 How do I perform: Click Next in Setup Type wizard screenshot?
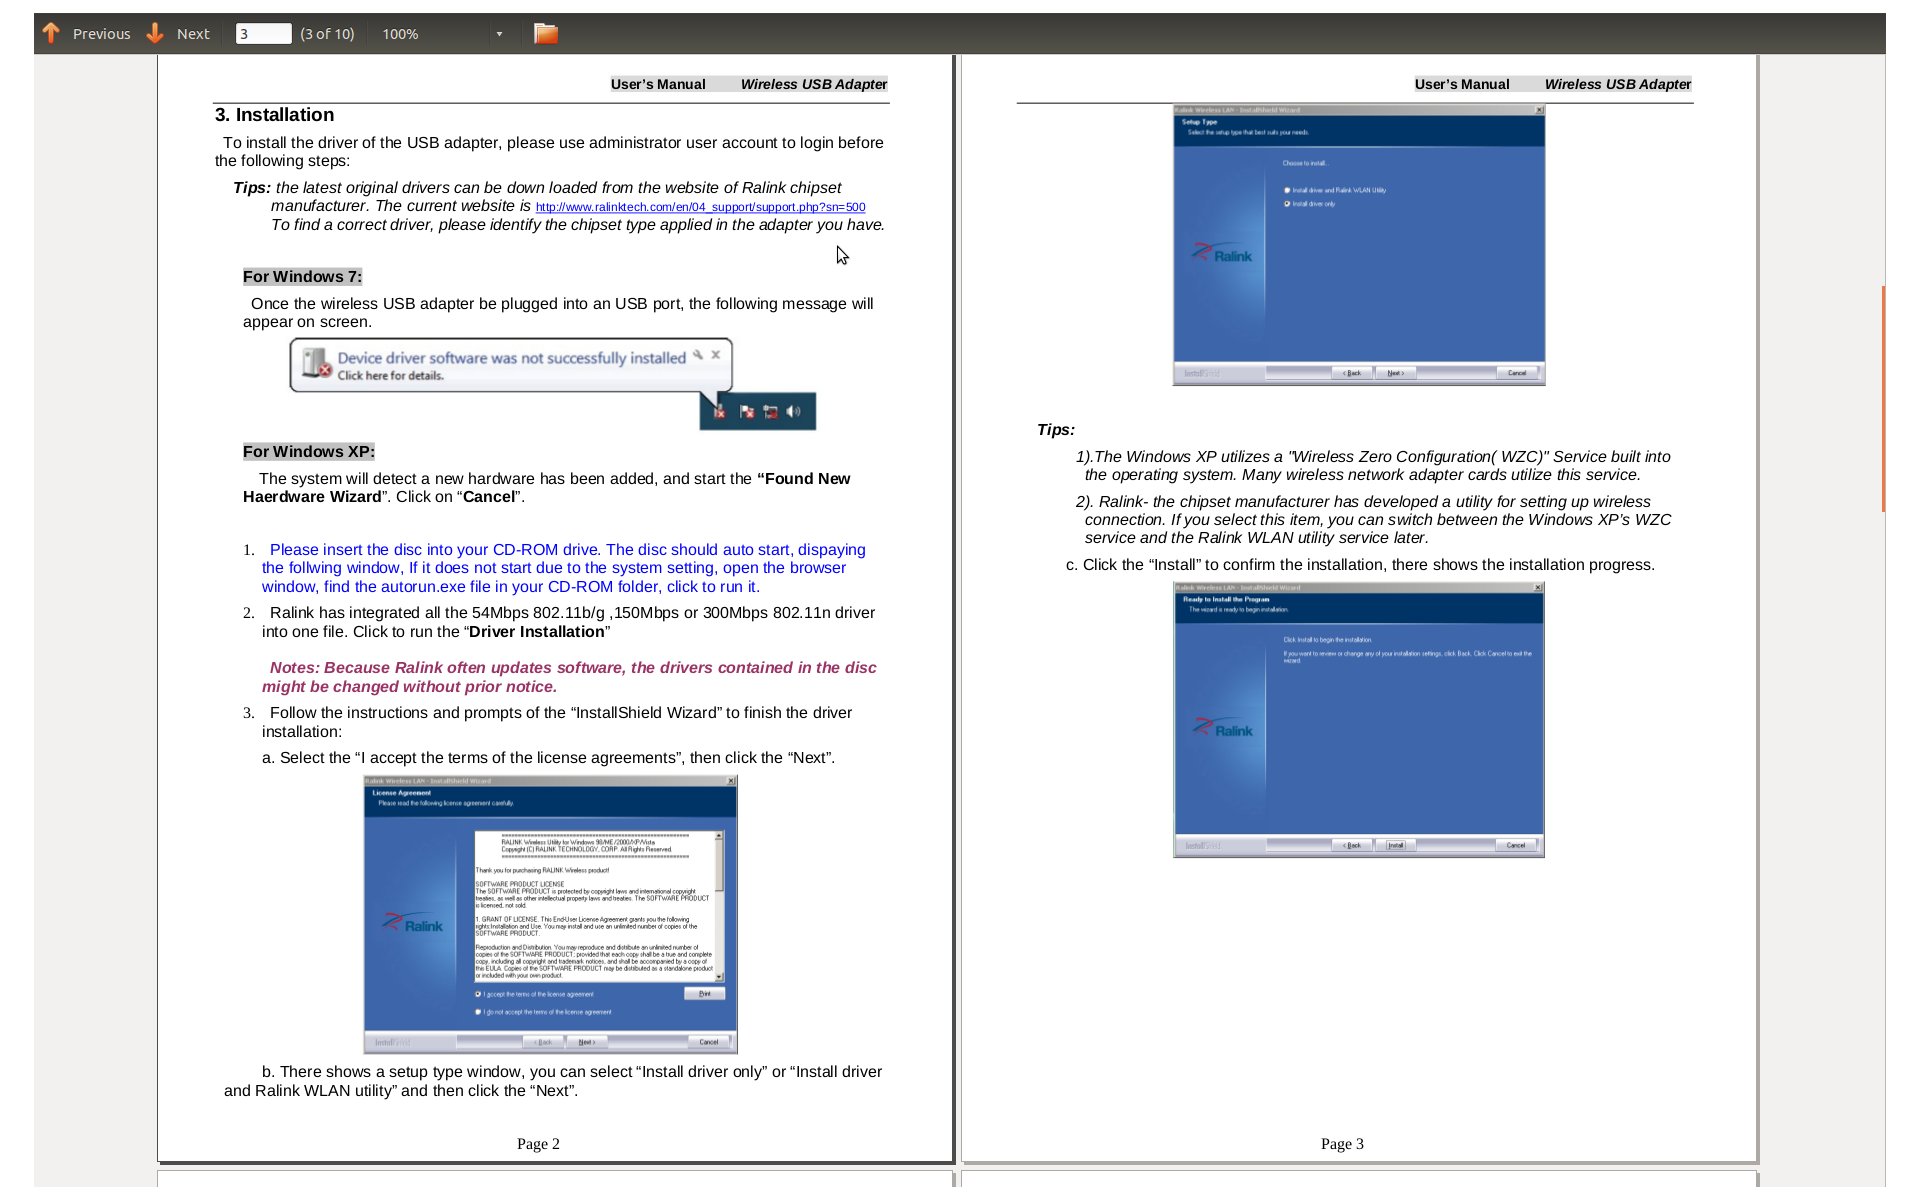(x=1396, y=373)
